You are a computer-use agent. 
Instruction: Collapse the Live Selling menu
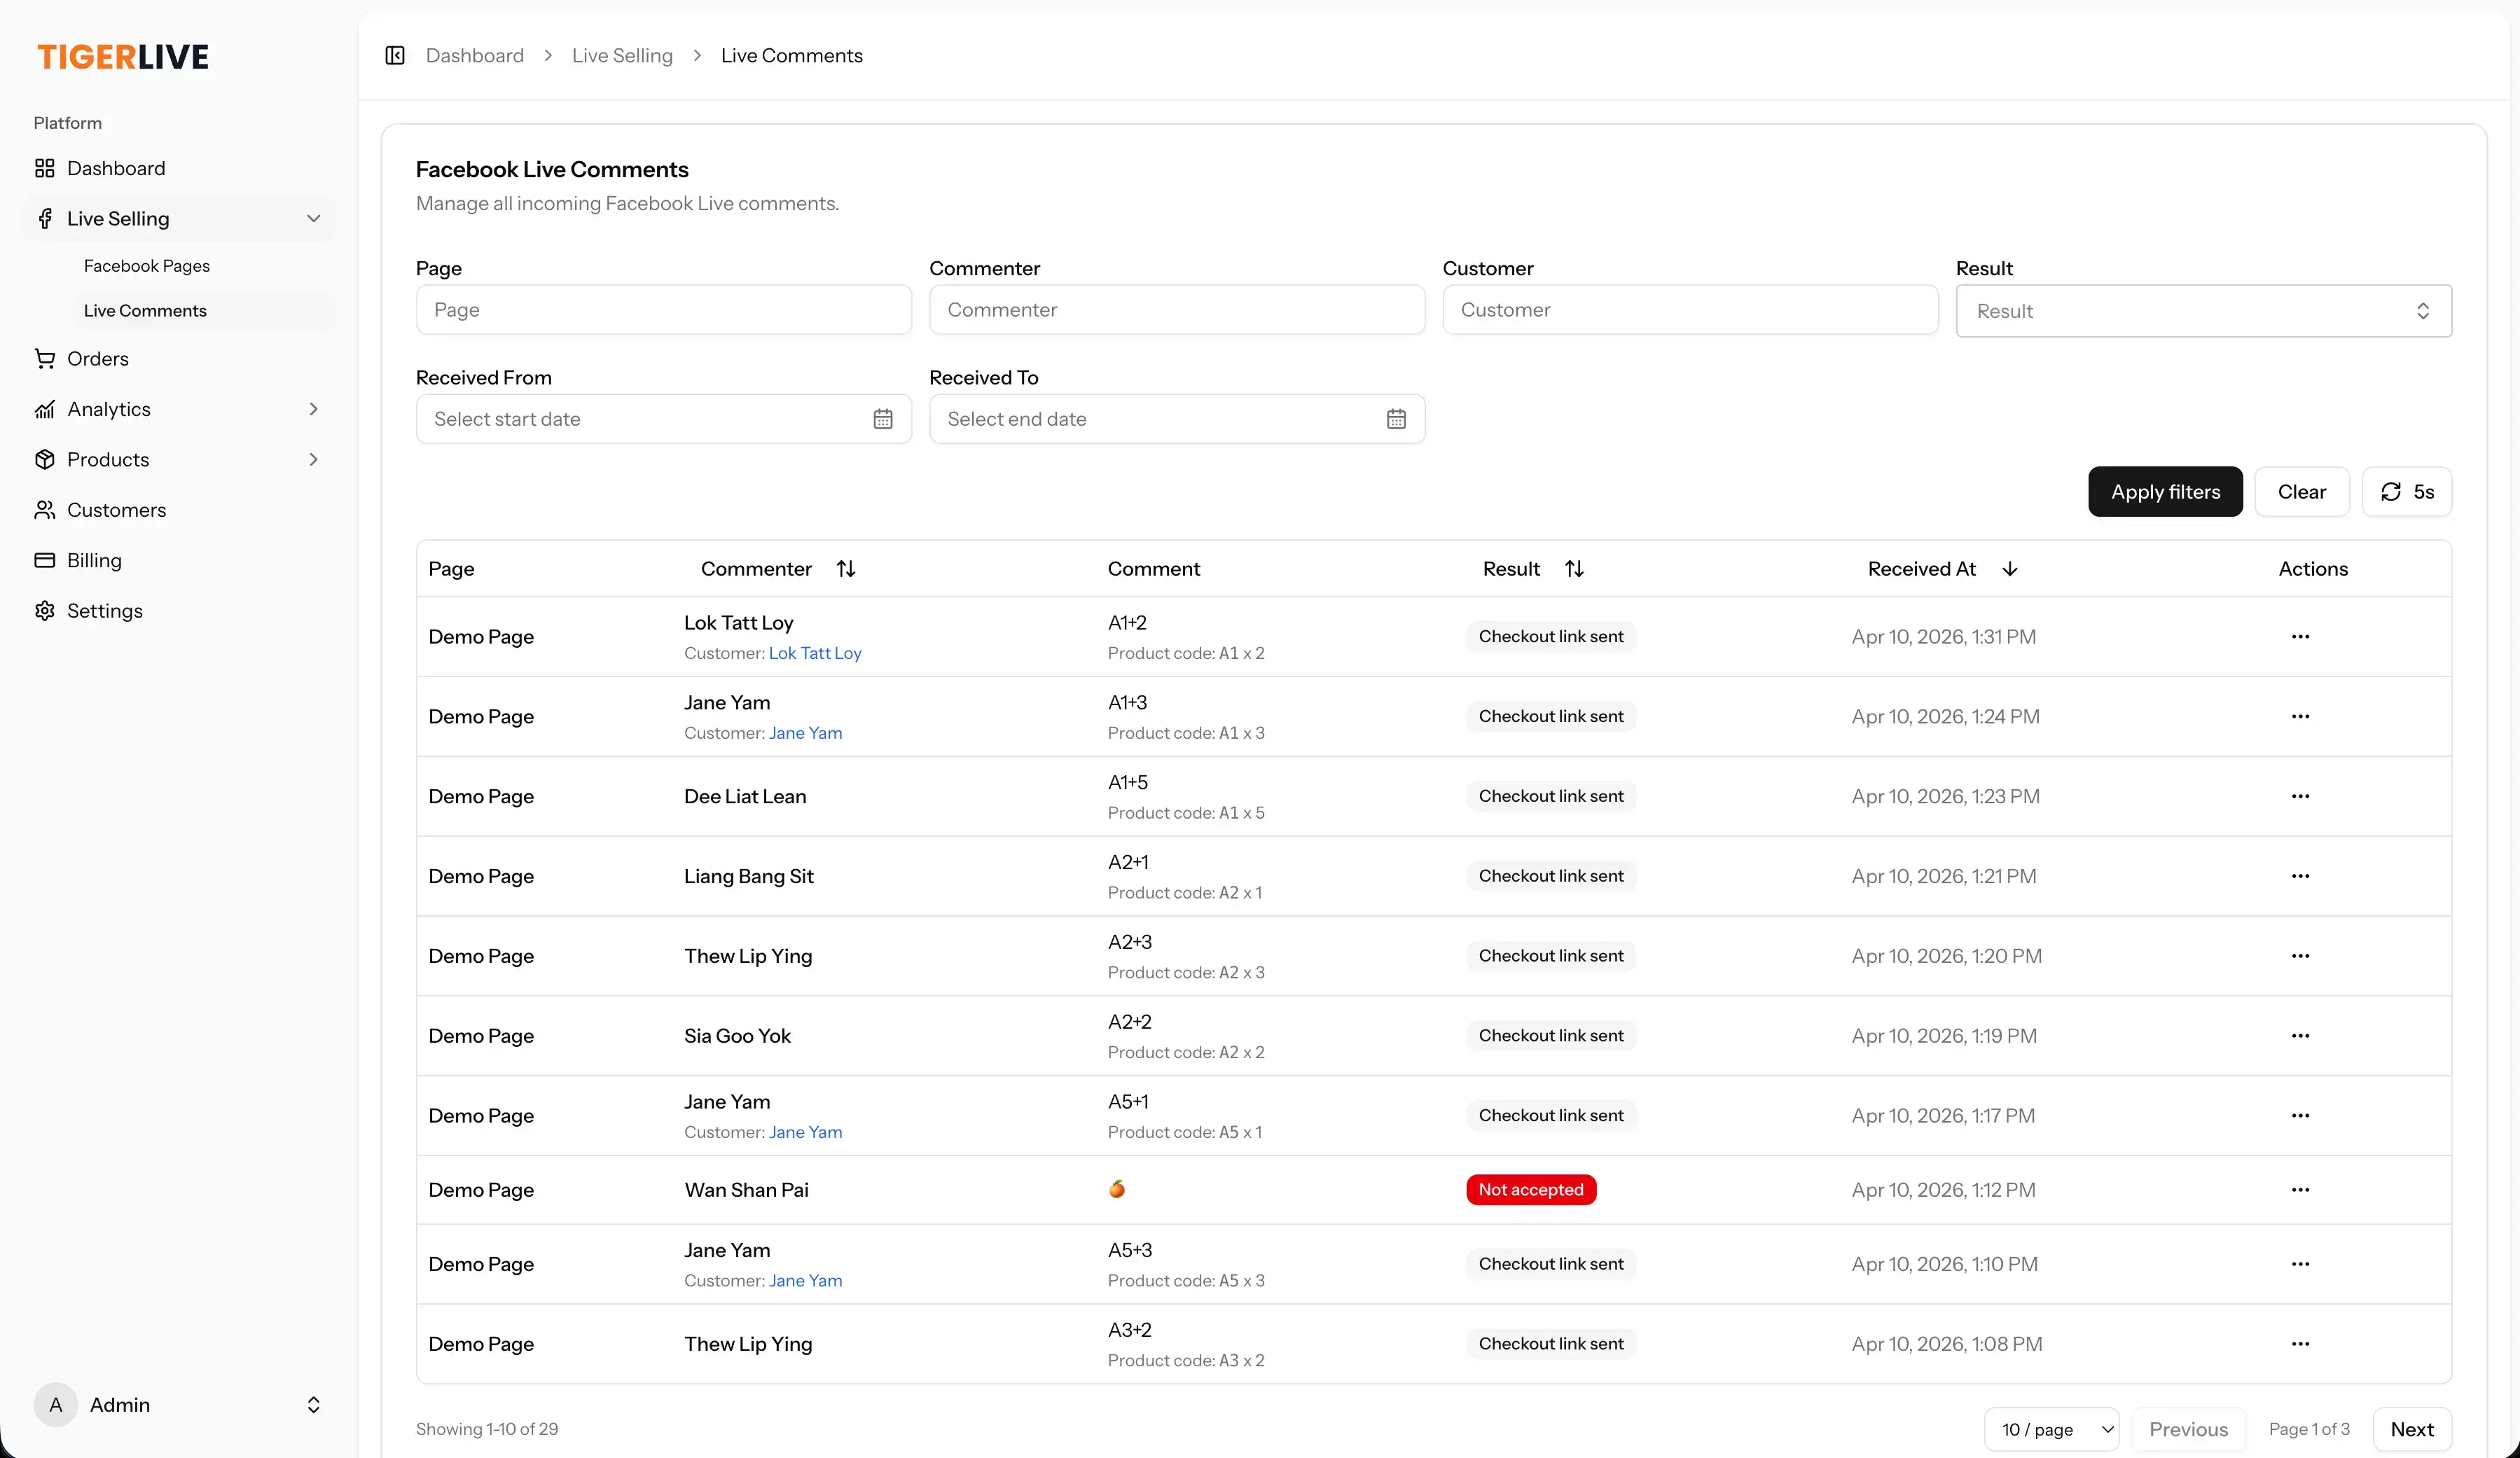313,218
